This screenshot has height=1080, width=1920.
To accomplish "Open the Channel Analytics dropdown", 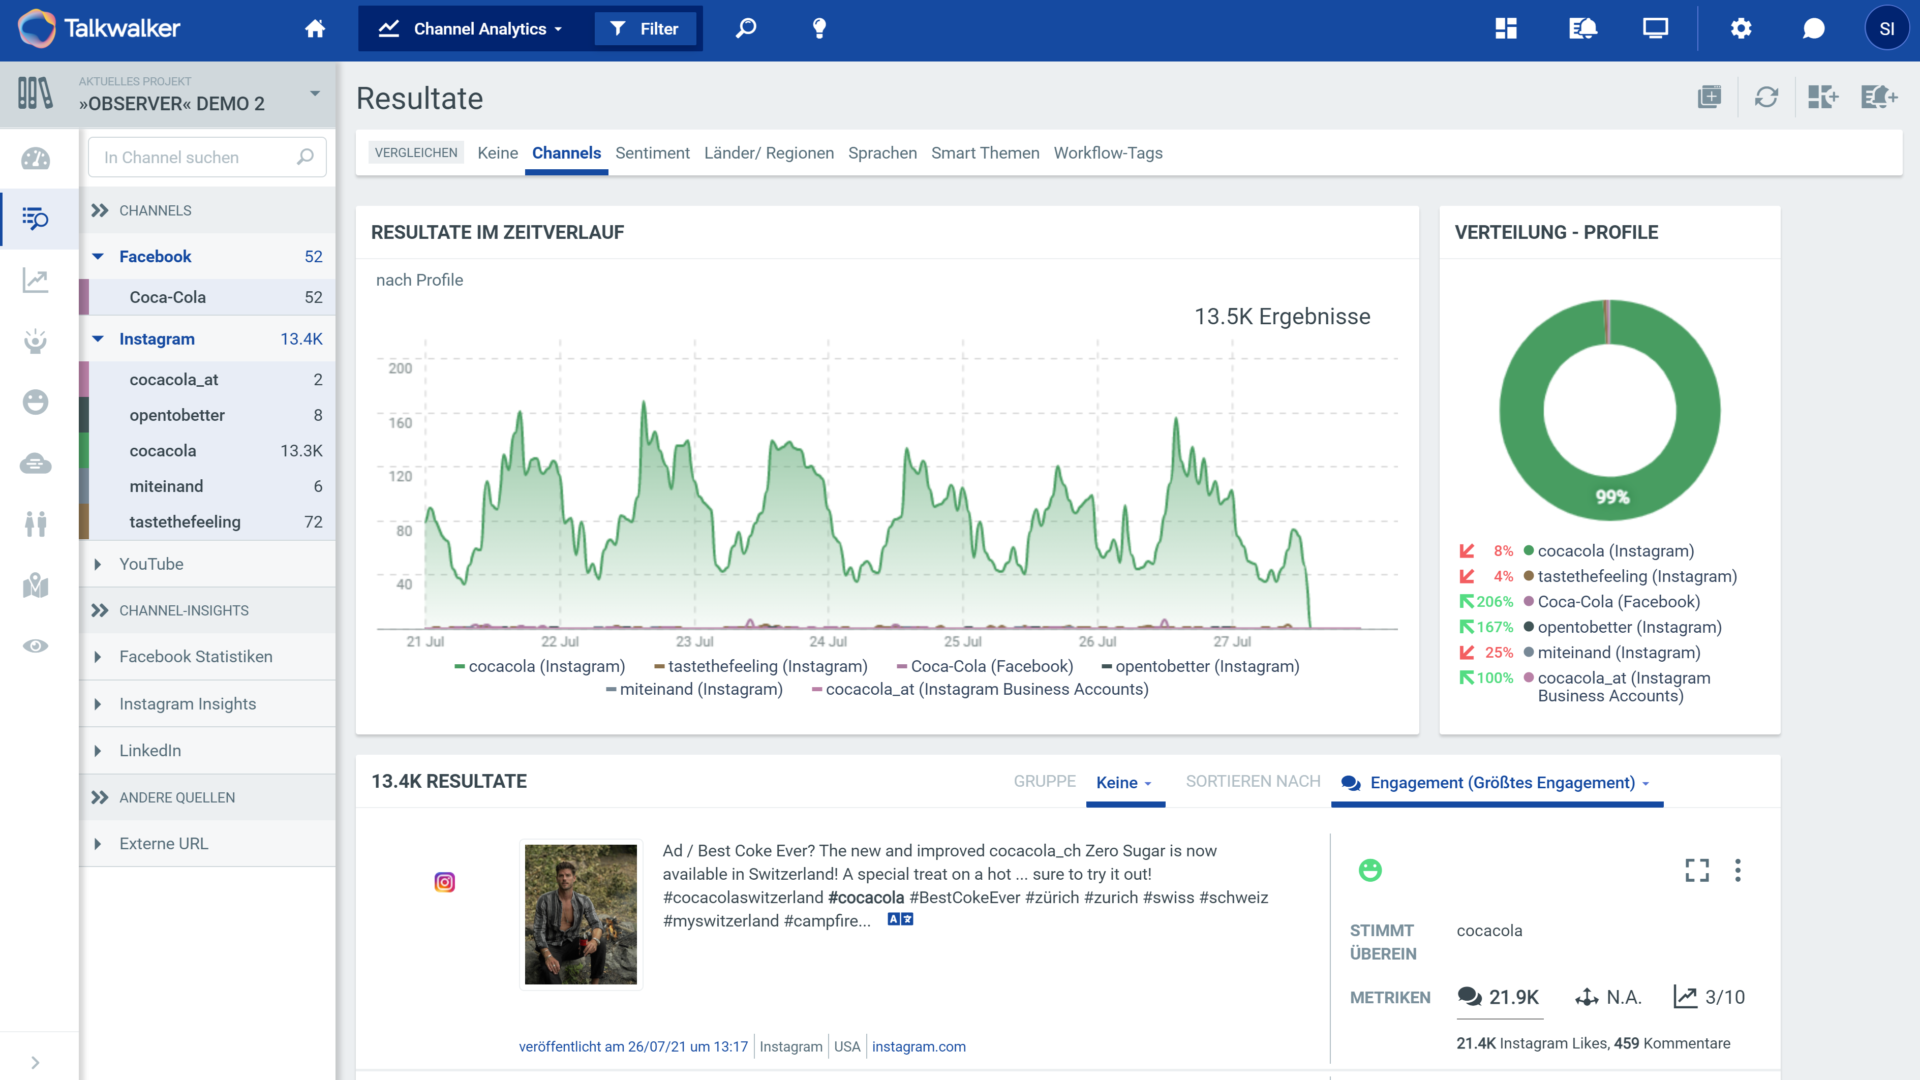I will 471,29.
